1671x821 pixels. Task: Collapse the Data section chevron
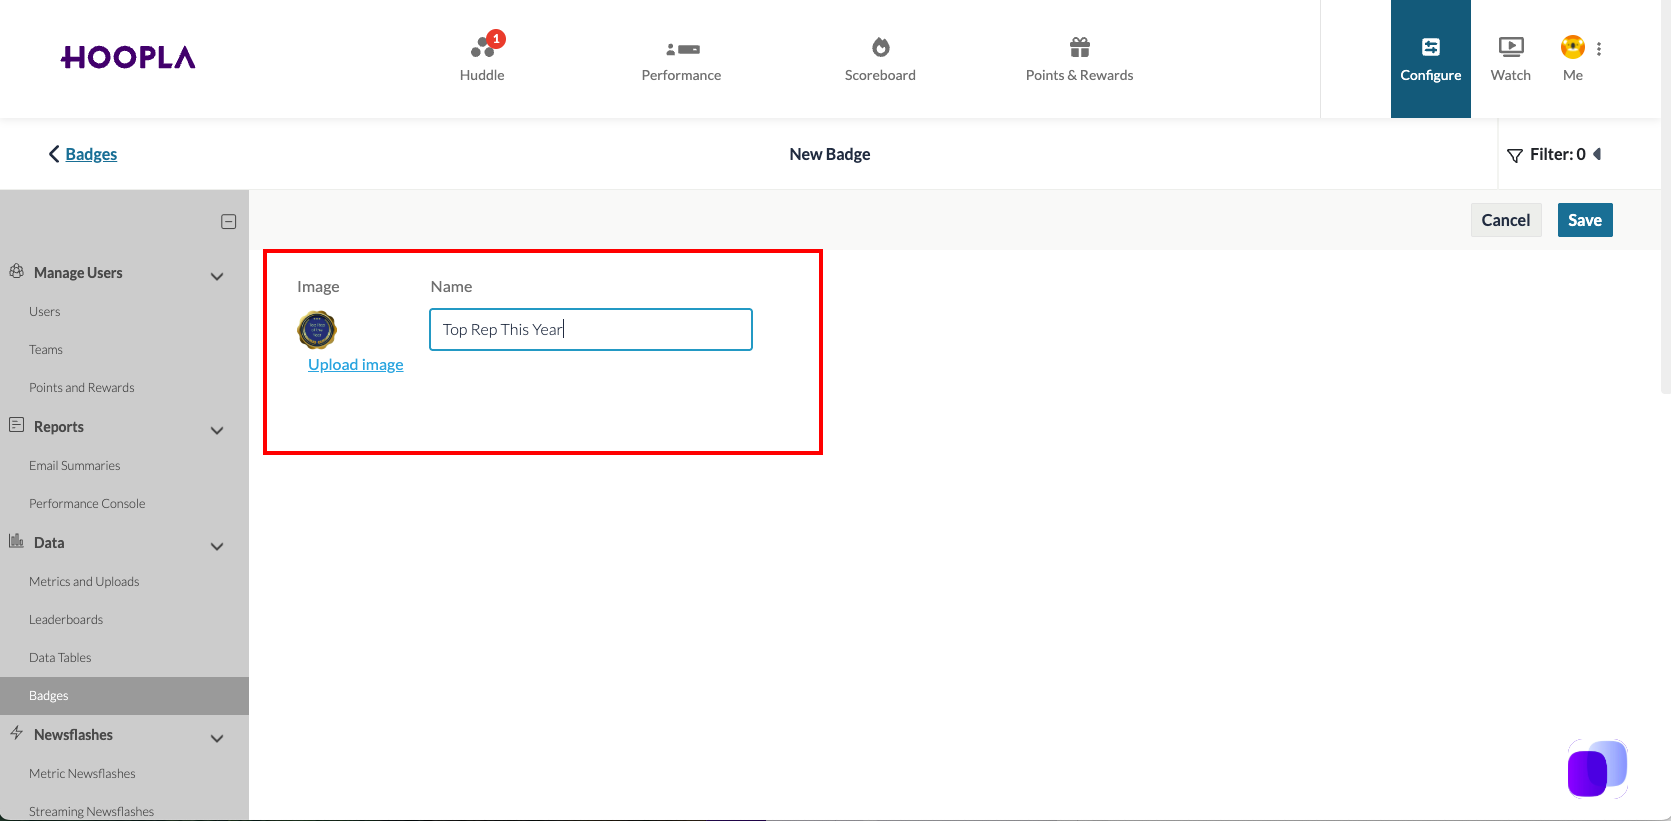(x=217, y=546)
